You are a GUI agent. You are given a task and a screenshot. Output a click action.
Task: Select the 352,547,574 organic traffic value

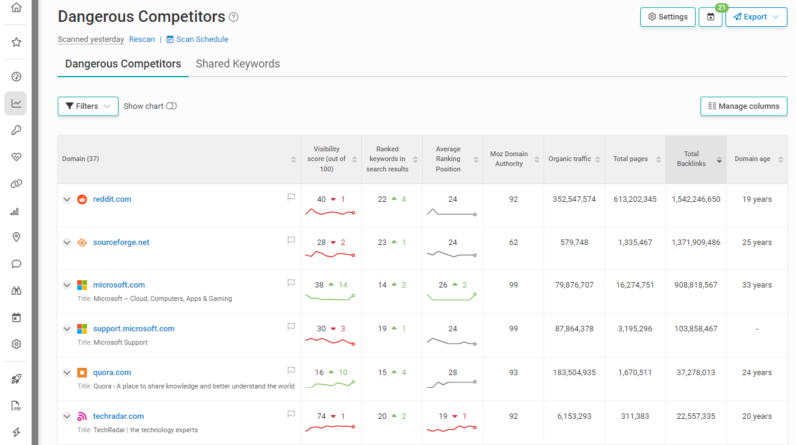(x=574, y=199)
